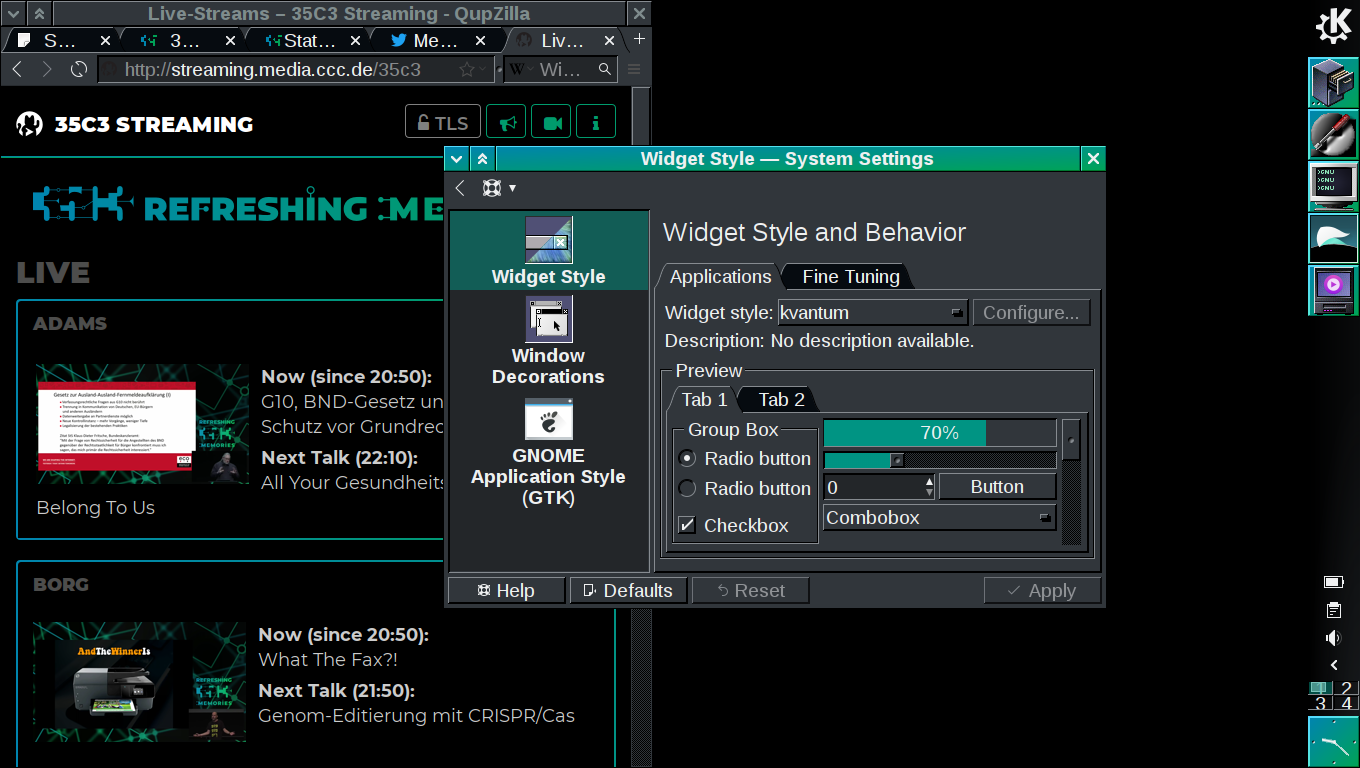1360x768 pixels.
Task: Click the preview horizontal slider handle
Action: point(897,460)
